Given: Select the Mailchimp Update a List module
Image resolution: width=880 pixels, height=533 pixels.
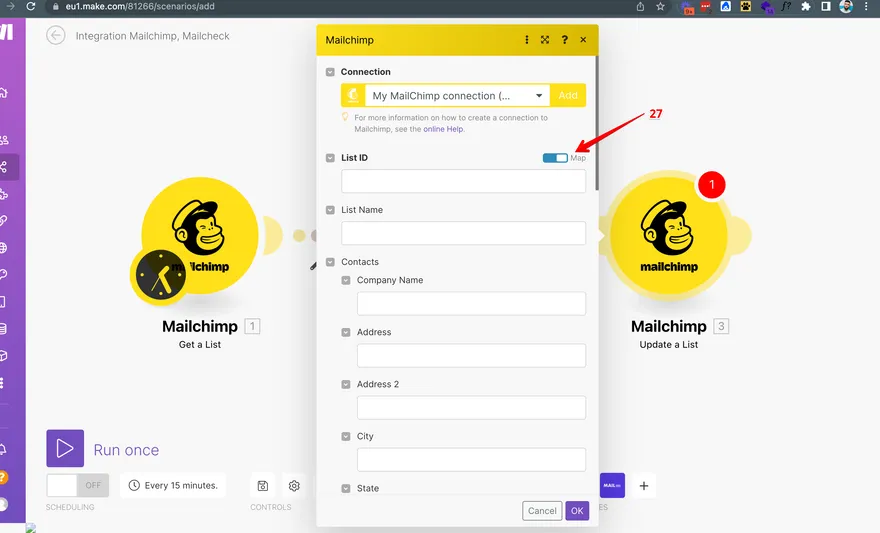Looking at the screenshot, I should 669,236.
